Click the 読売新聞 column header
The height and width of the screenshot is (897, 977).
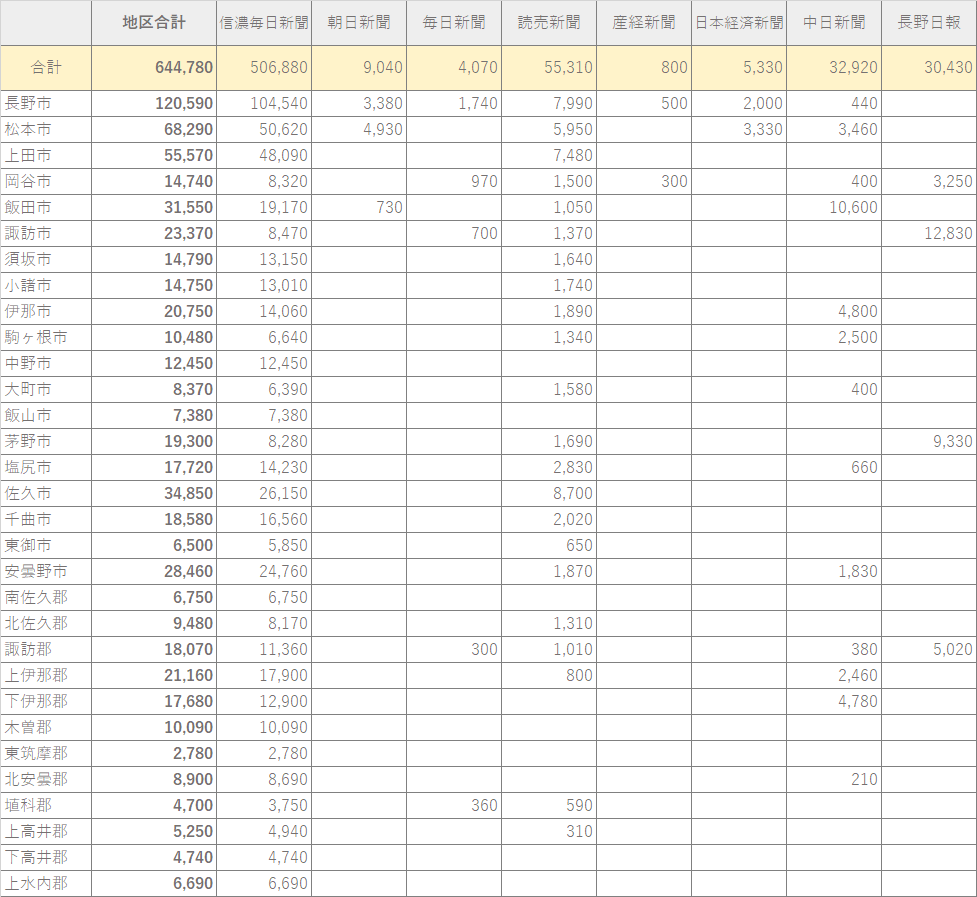pyautogui.click(x=549, y=23)
